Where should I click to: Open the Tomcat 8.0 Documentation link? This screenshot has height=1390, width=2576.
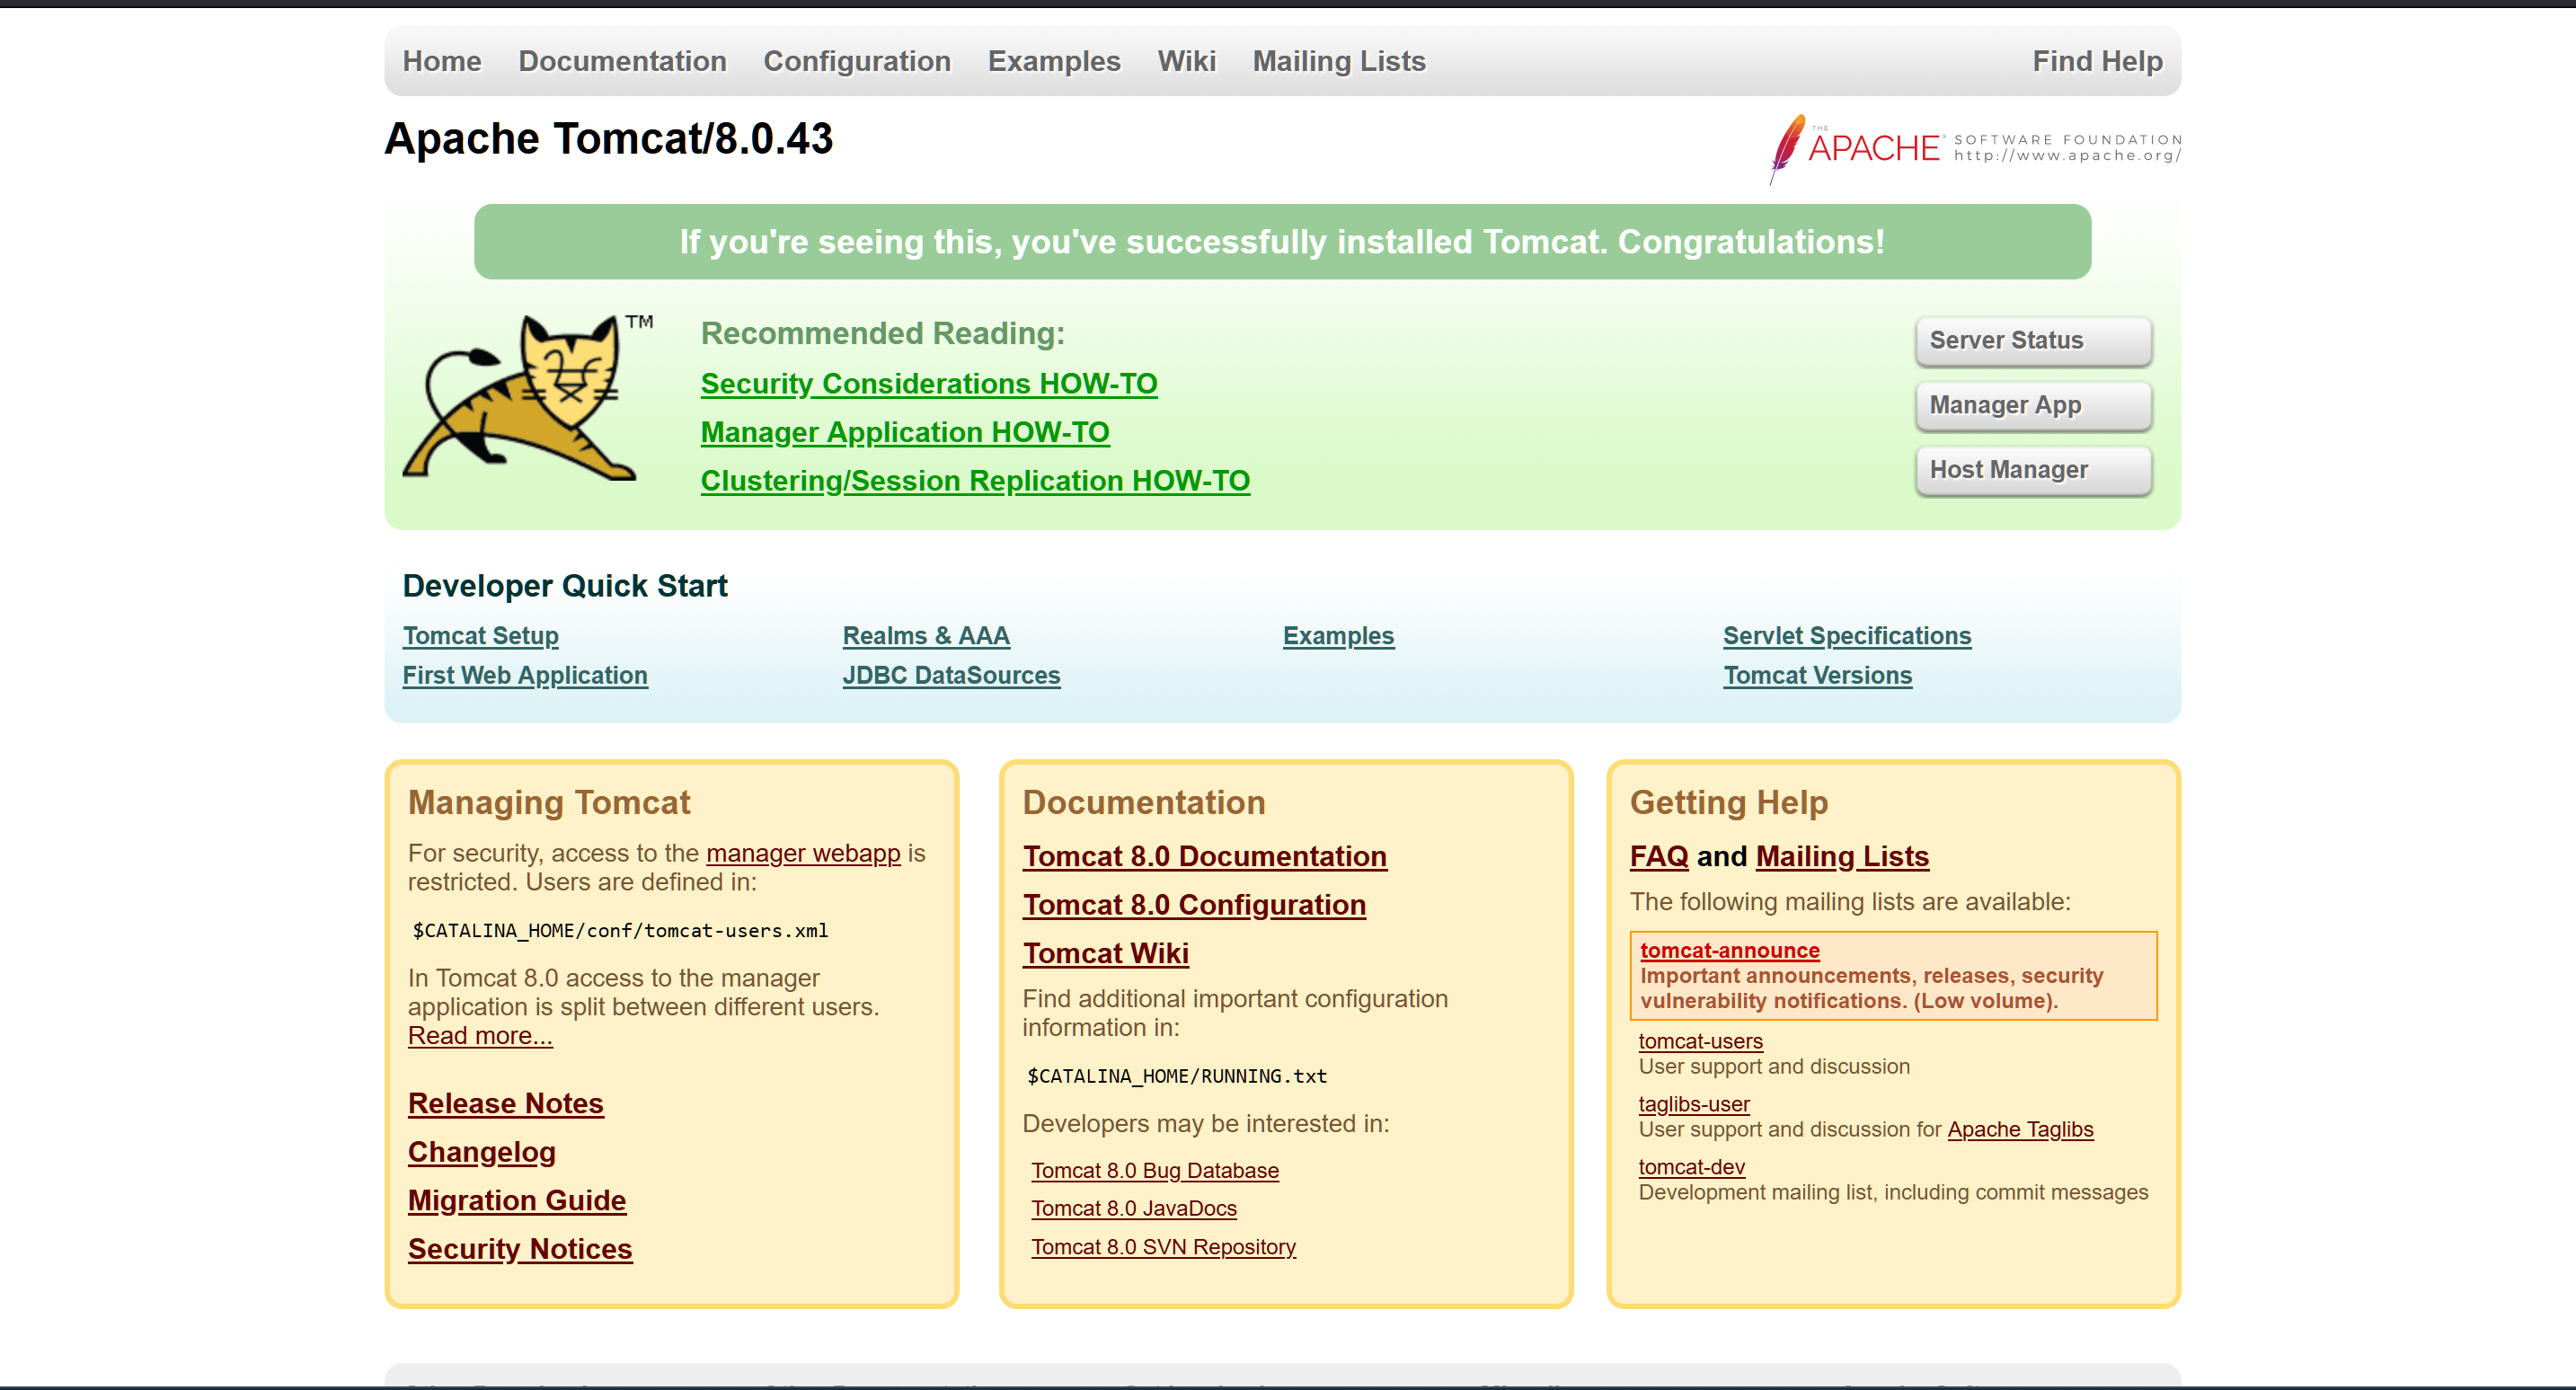point(1205,857)
